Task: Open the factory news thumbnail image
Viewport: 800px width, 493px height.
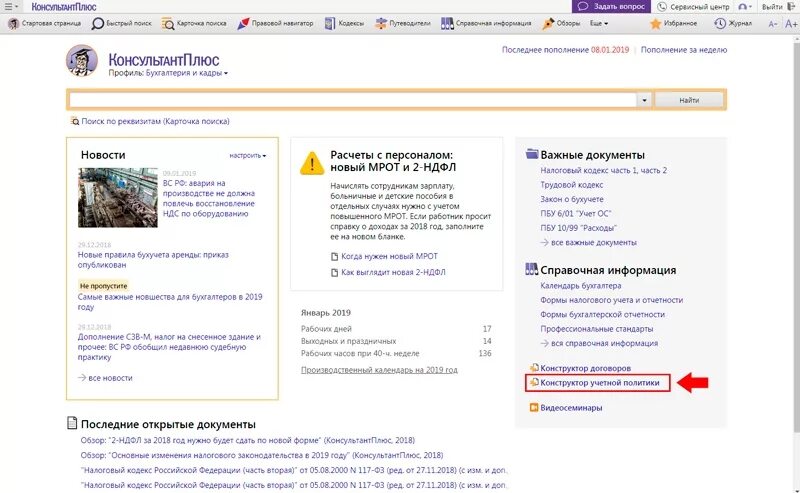Action: point(118,198)
